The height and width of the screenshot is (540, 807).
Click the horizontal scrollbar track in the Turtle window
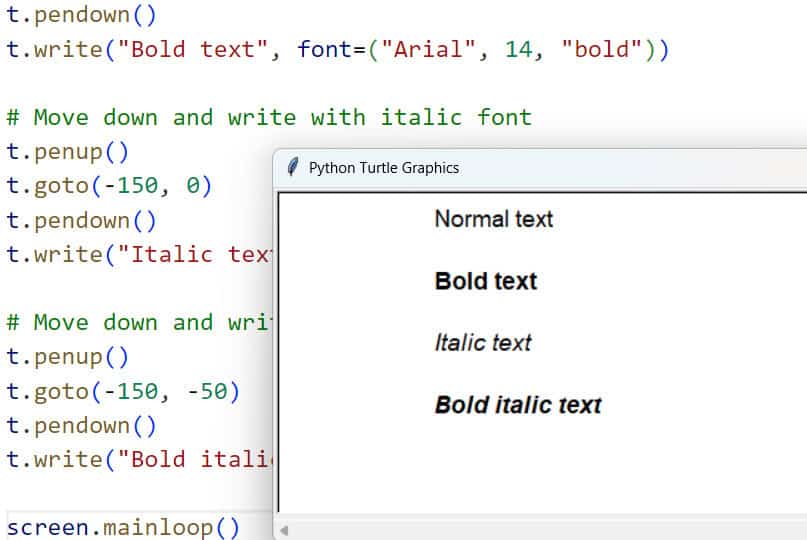[540, 530]
